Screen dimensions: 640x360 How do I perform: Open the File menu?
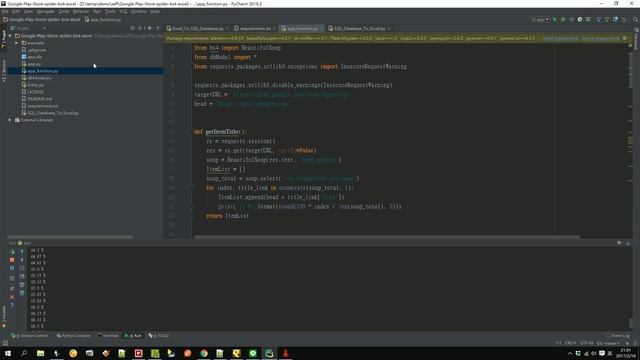coord(5,11)
